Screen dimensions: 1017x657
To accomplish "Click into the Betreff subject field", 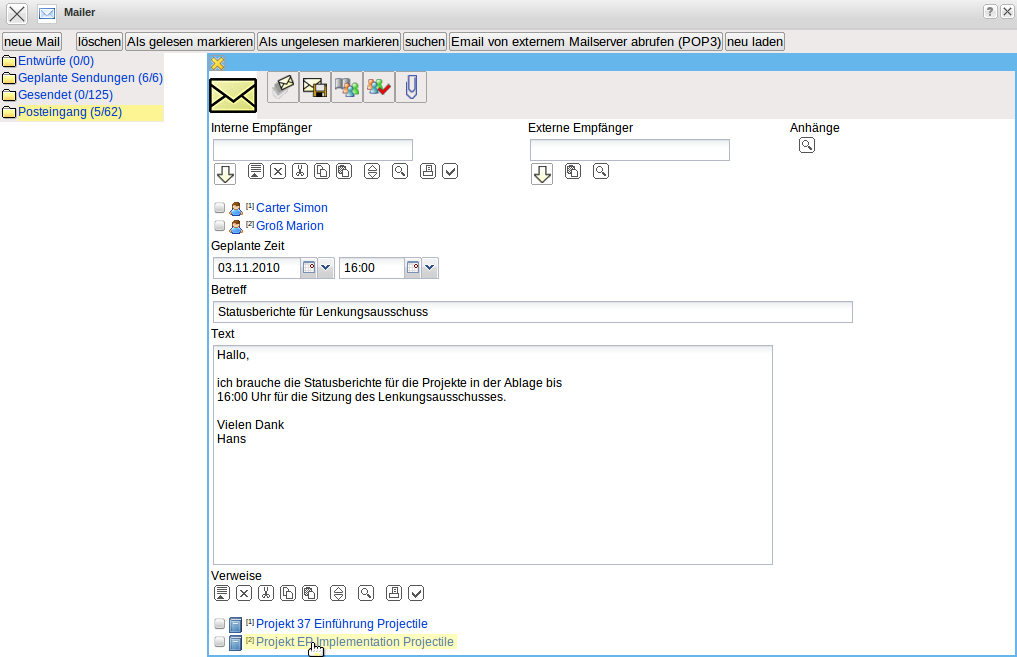I will 532,312.
